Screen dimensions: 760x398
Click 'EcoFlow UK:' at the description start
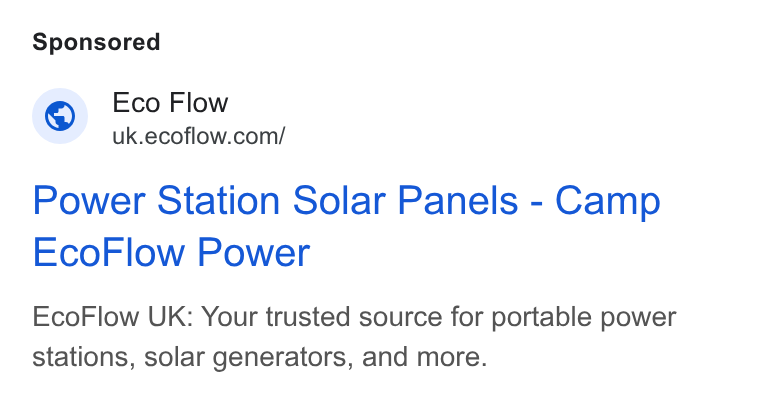[x=113, y=317]
